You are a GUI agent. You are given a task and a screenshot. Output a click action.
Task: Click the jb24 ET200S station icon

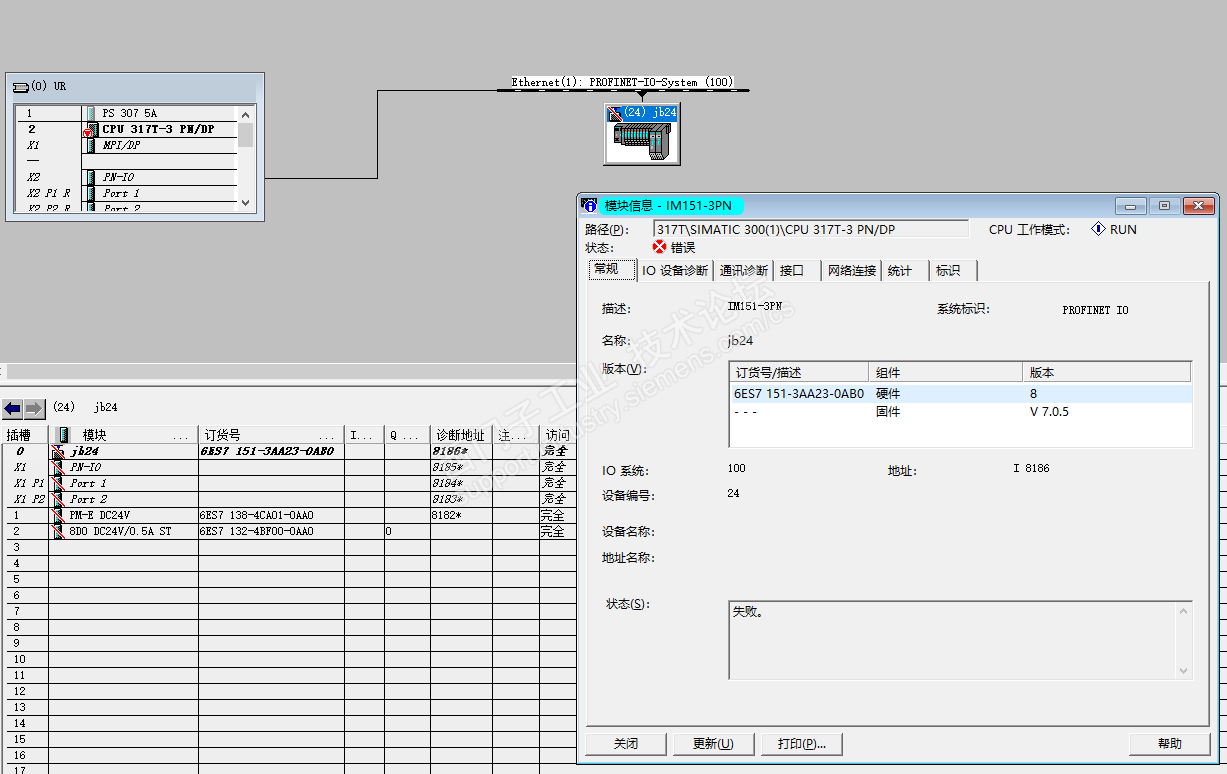[x=642, y=132]
